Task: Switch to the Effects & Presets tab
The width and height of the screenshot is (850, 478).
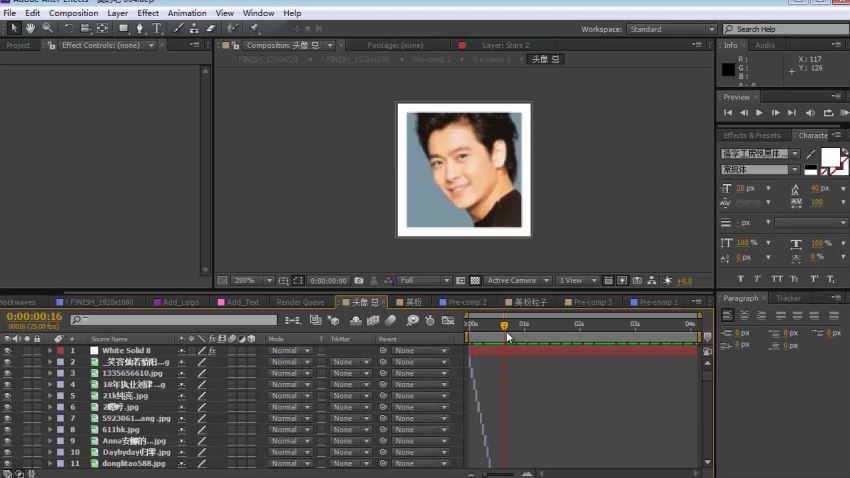Action: click(751, 135)
